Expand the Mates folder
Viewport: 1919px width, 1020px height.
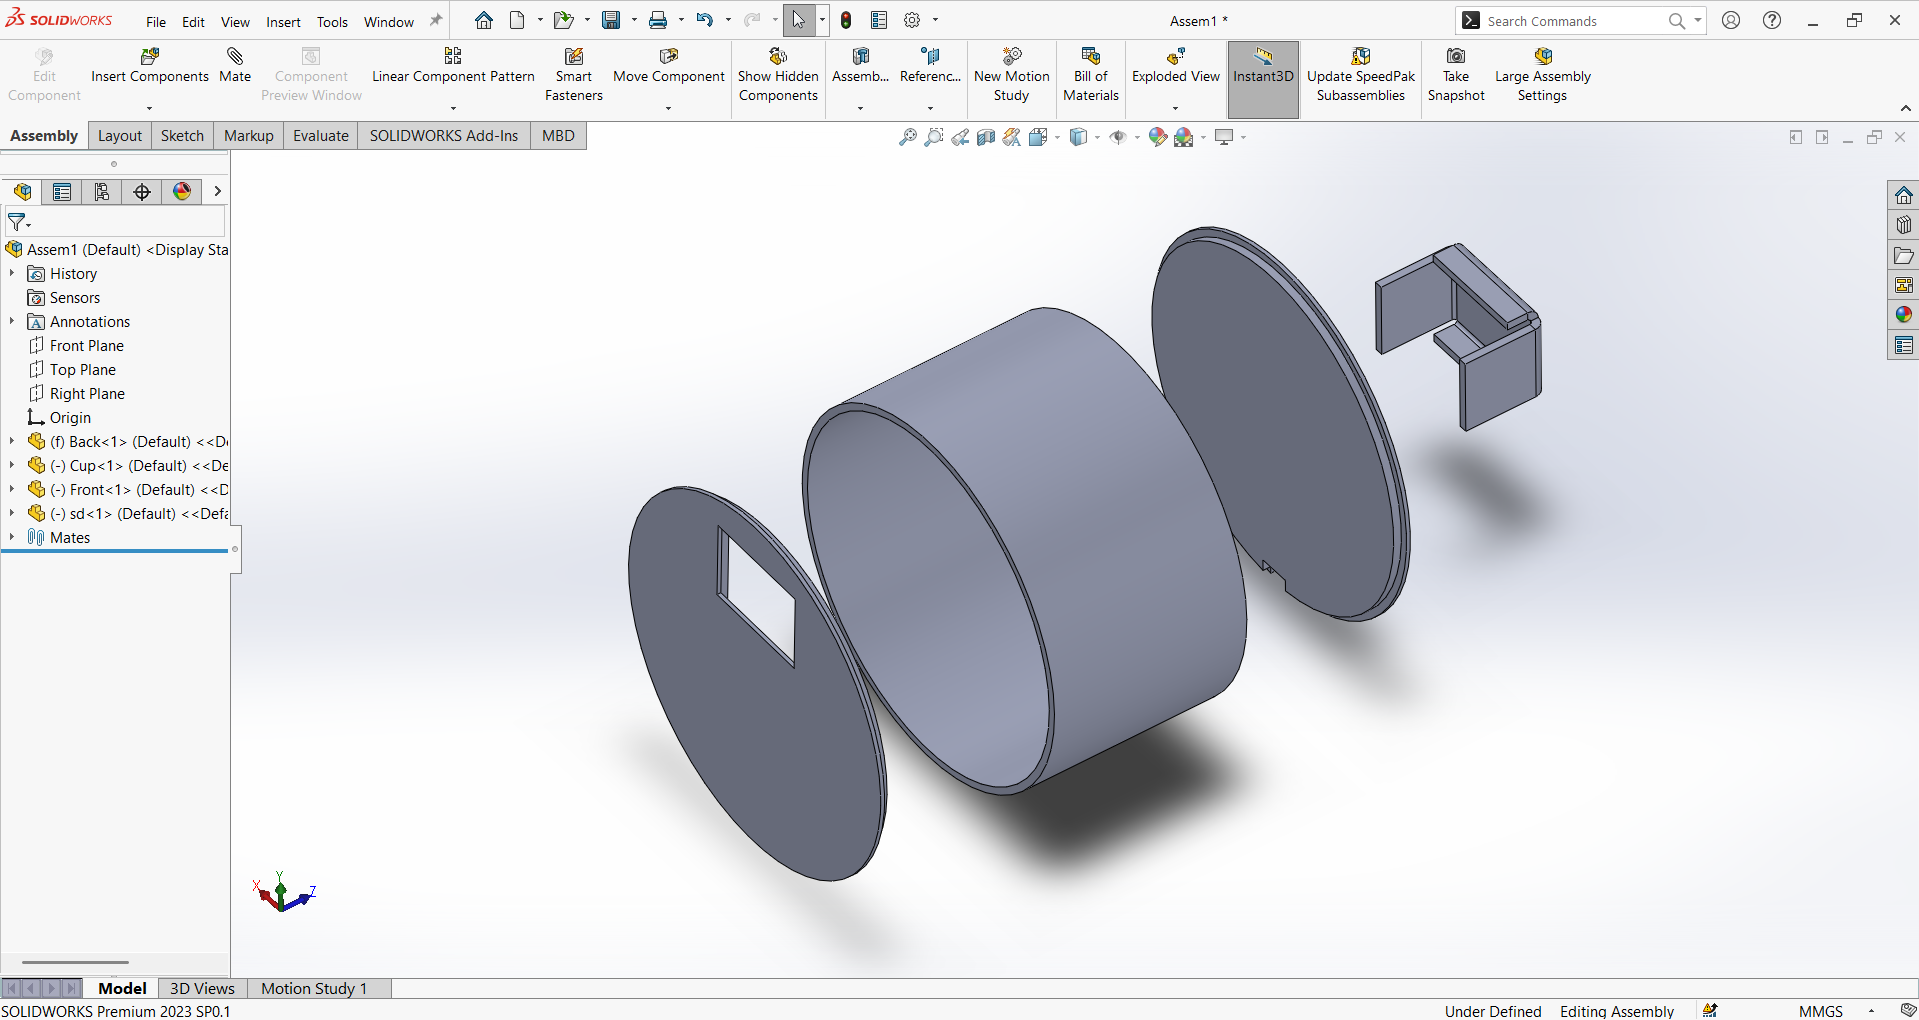[12, 537]
